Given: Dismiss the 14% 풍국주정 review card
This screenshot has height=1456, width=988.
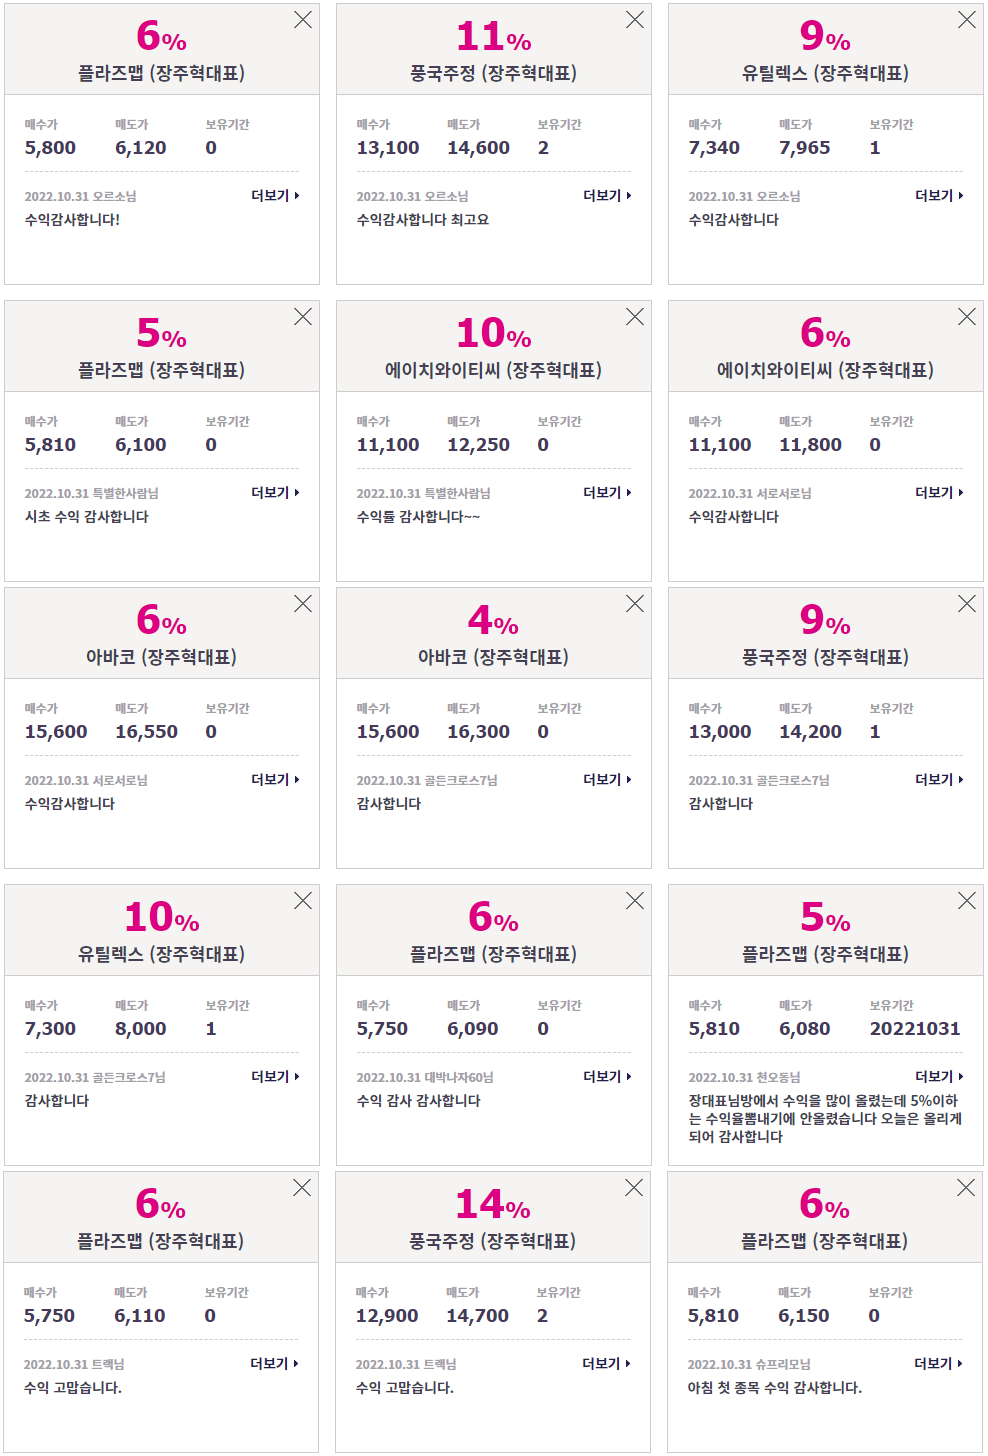Looking at the screenshot, I should [634, 1188].
